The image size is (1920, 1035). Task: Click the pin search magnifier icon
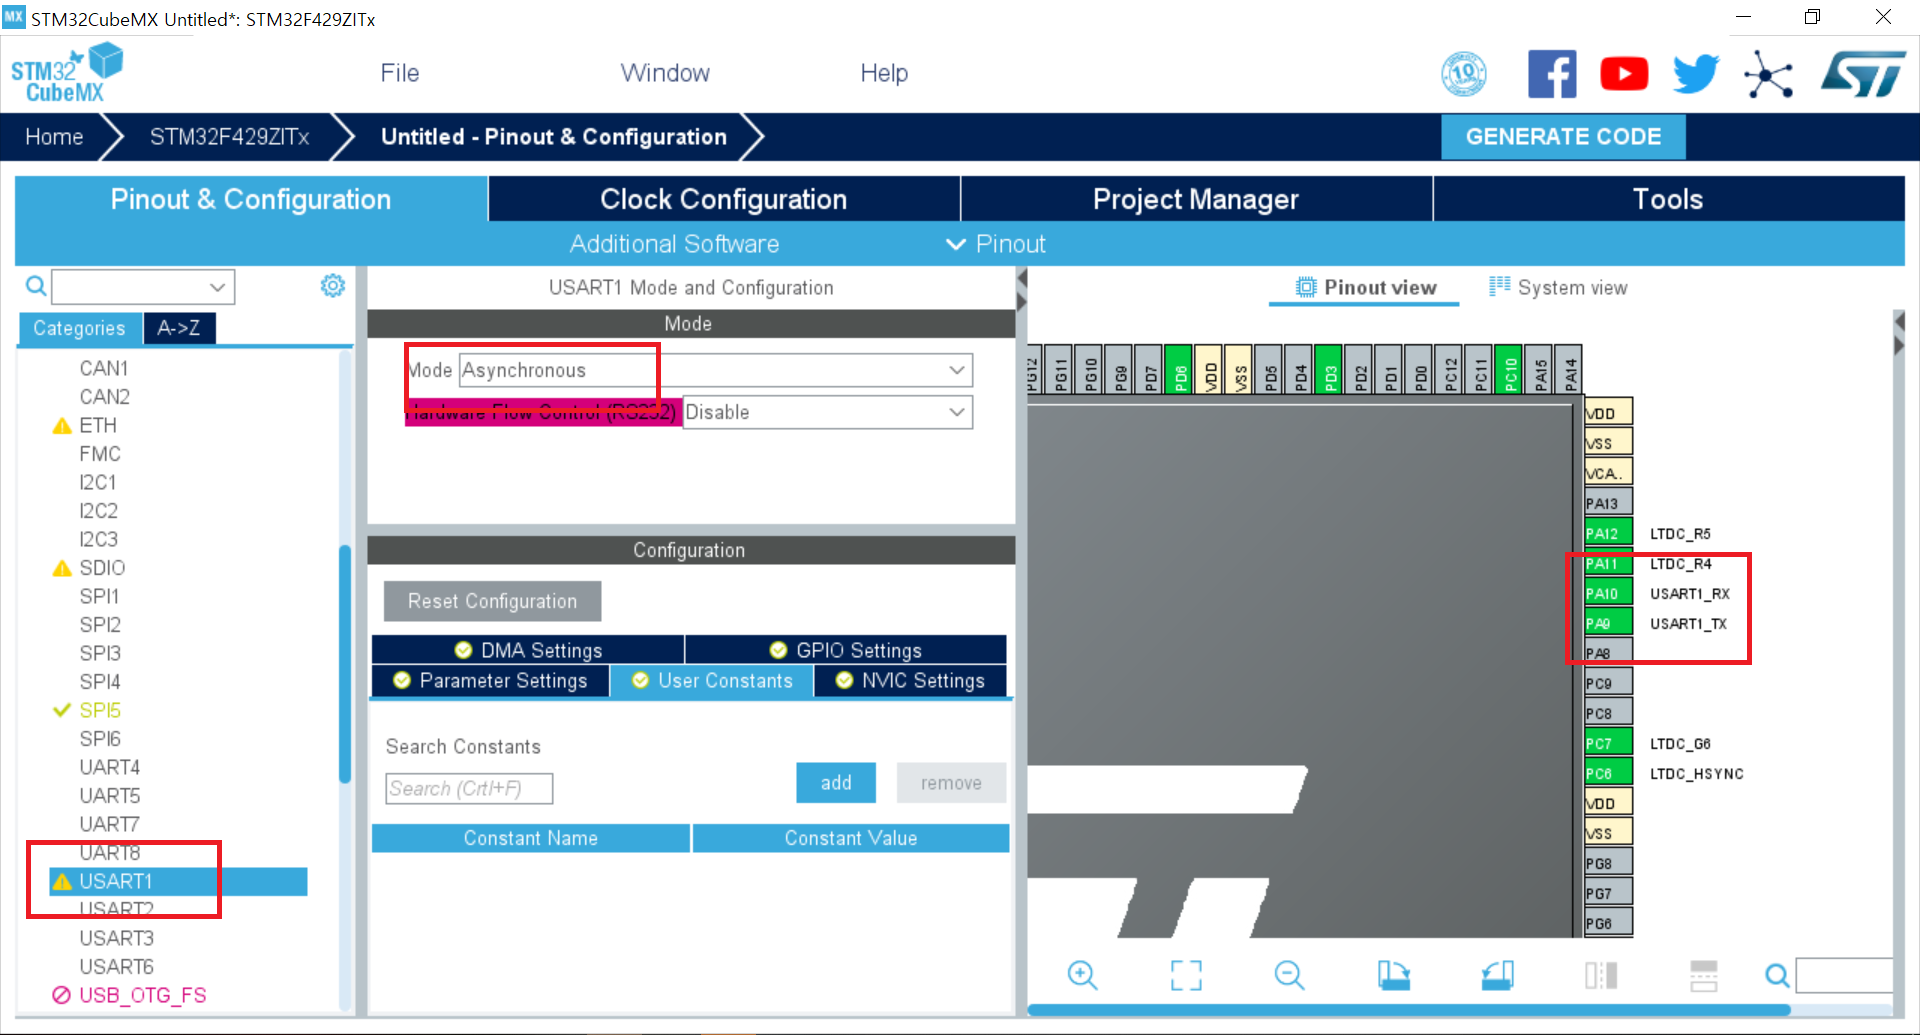(1777, 975)
